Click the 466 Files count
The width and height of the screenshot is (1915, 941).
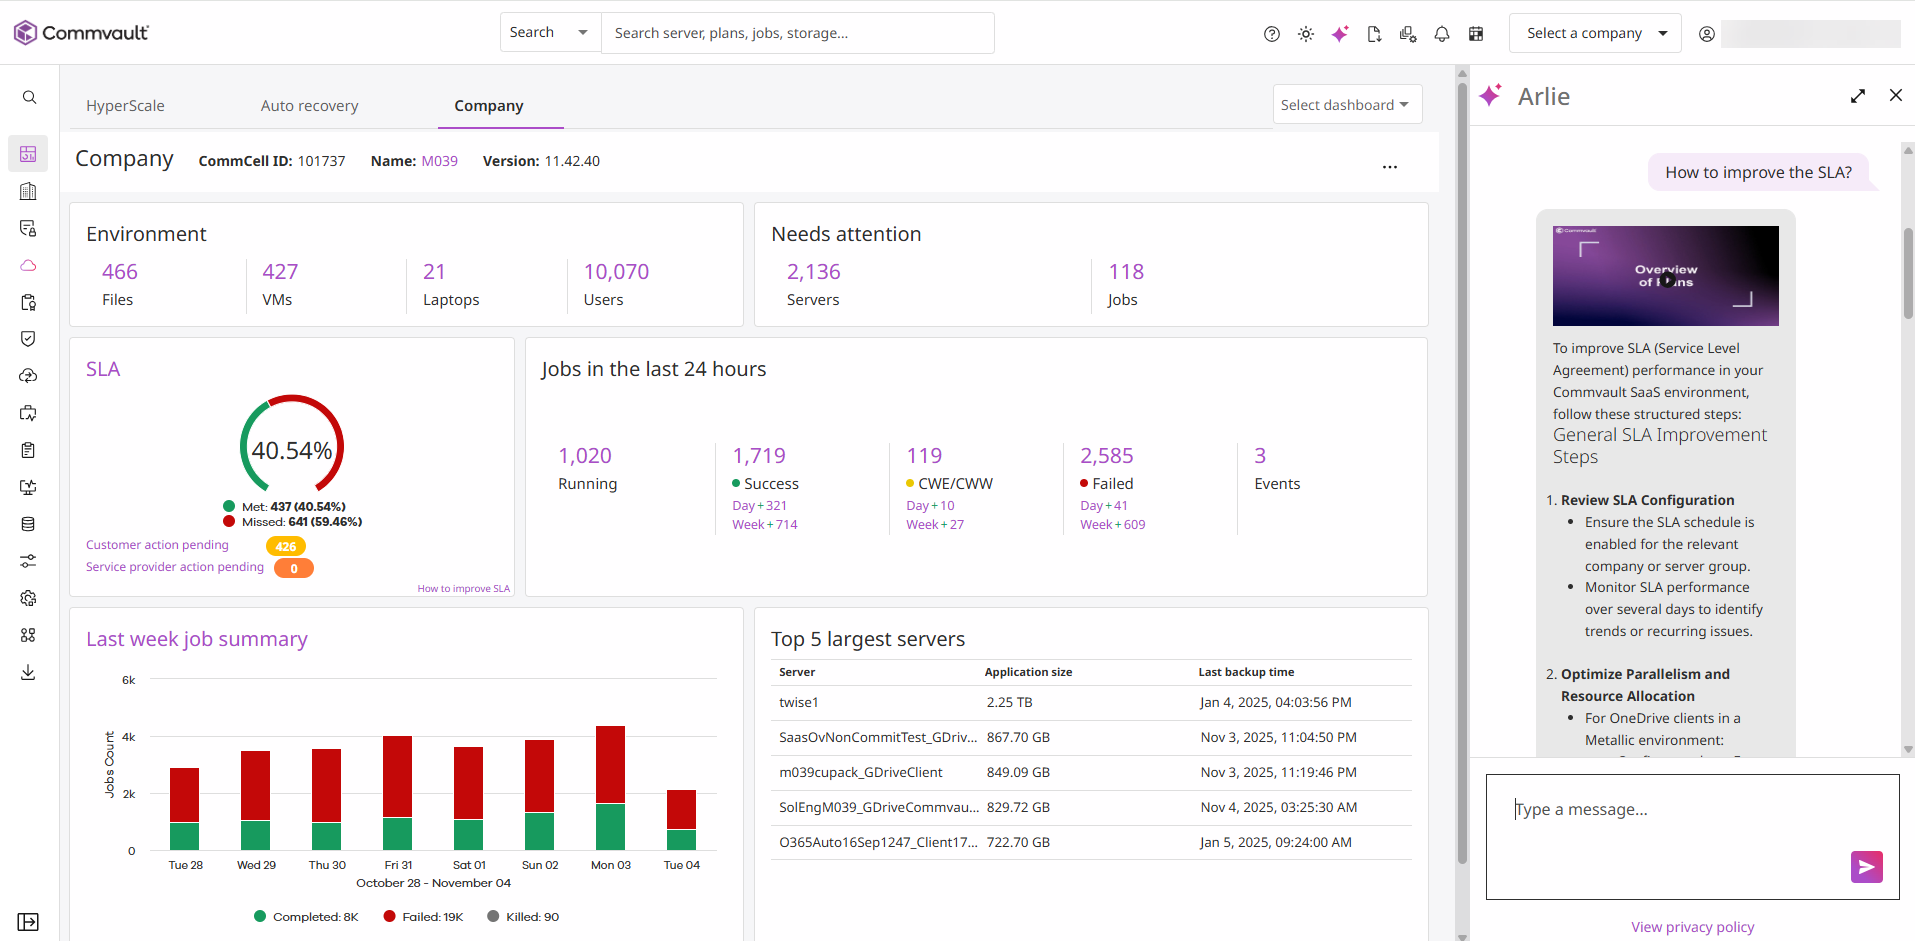click(x=120, y=272)
